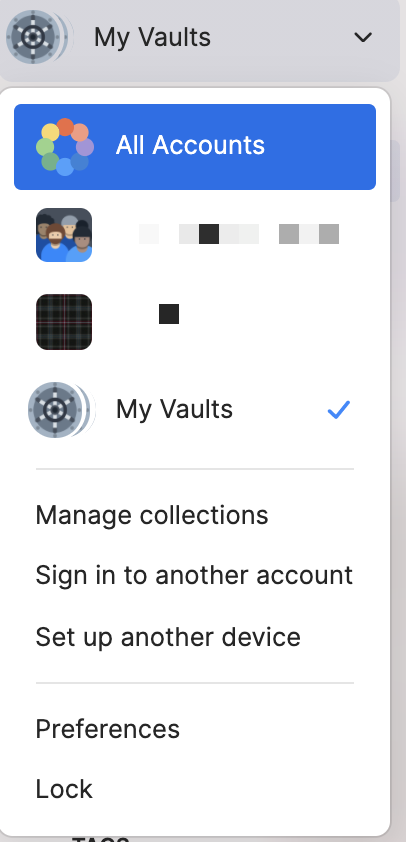
Task: Click the vault icon beside the checked My Vaults entry
Action: [61, 410]
